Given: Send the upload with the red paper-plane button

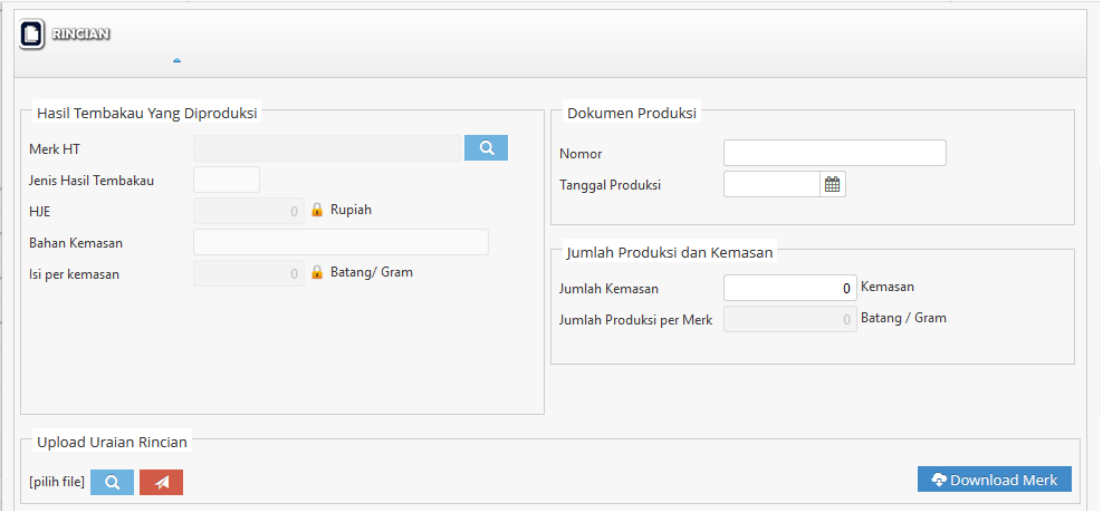Looking at the screenshot, I should pyautogui.click(x=161, y=483).
